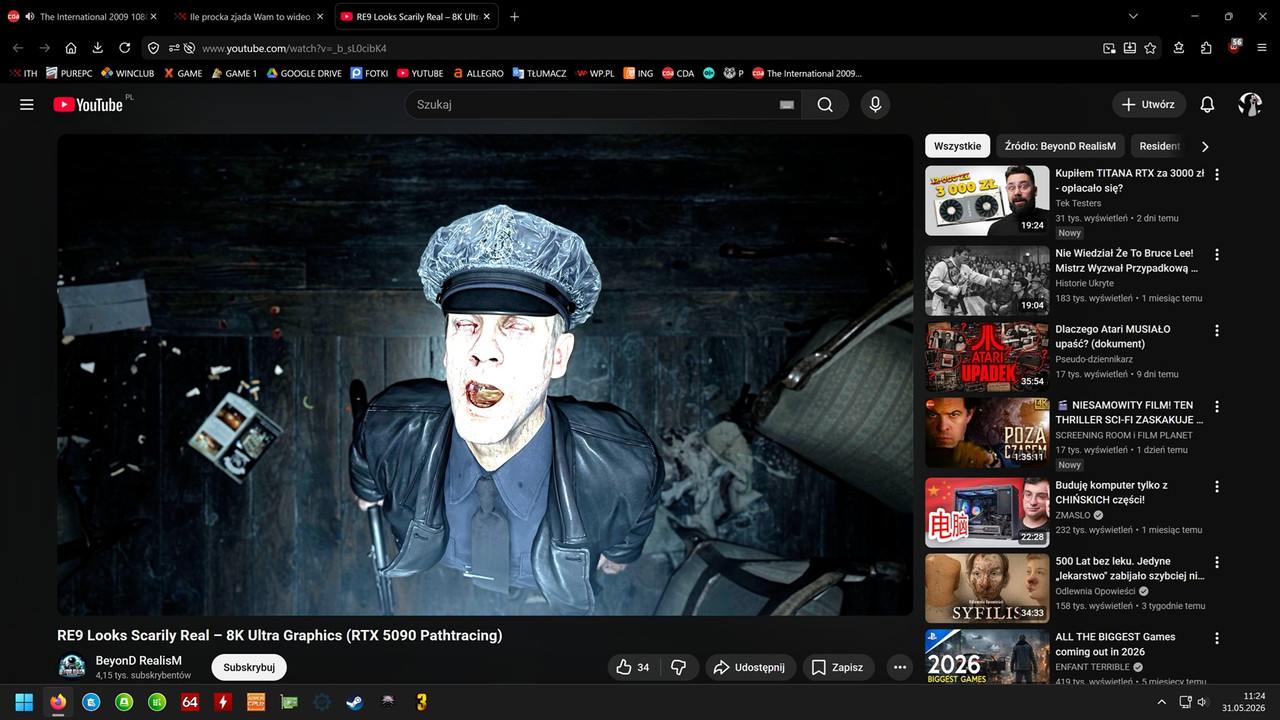1280x720 pixels.
Task: Switch to Ile procka zjada Wam tab
Action: [249, 17]
